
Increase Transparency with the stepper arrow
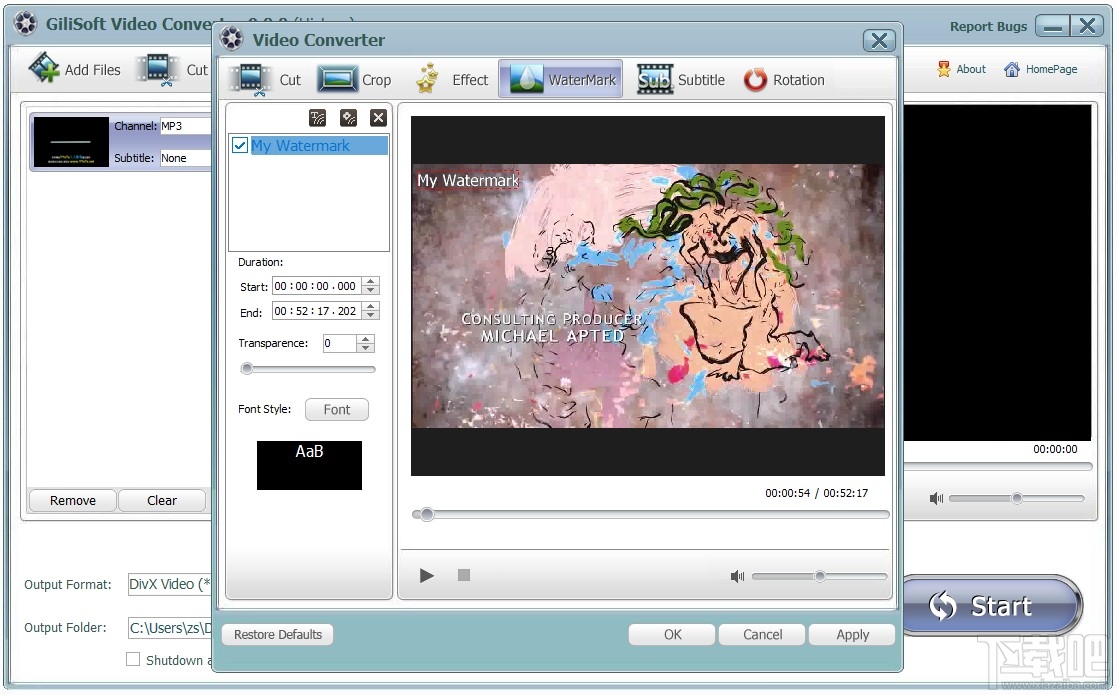tap(366, 338)
